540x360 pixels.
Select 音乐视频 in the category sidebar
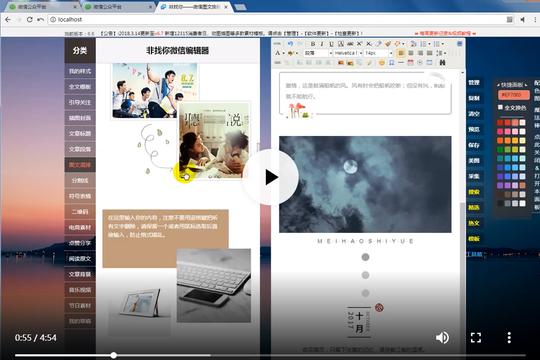click(80, 290)
